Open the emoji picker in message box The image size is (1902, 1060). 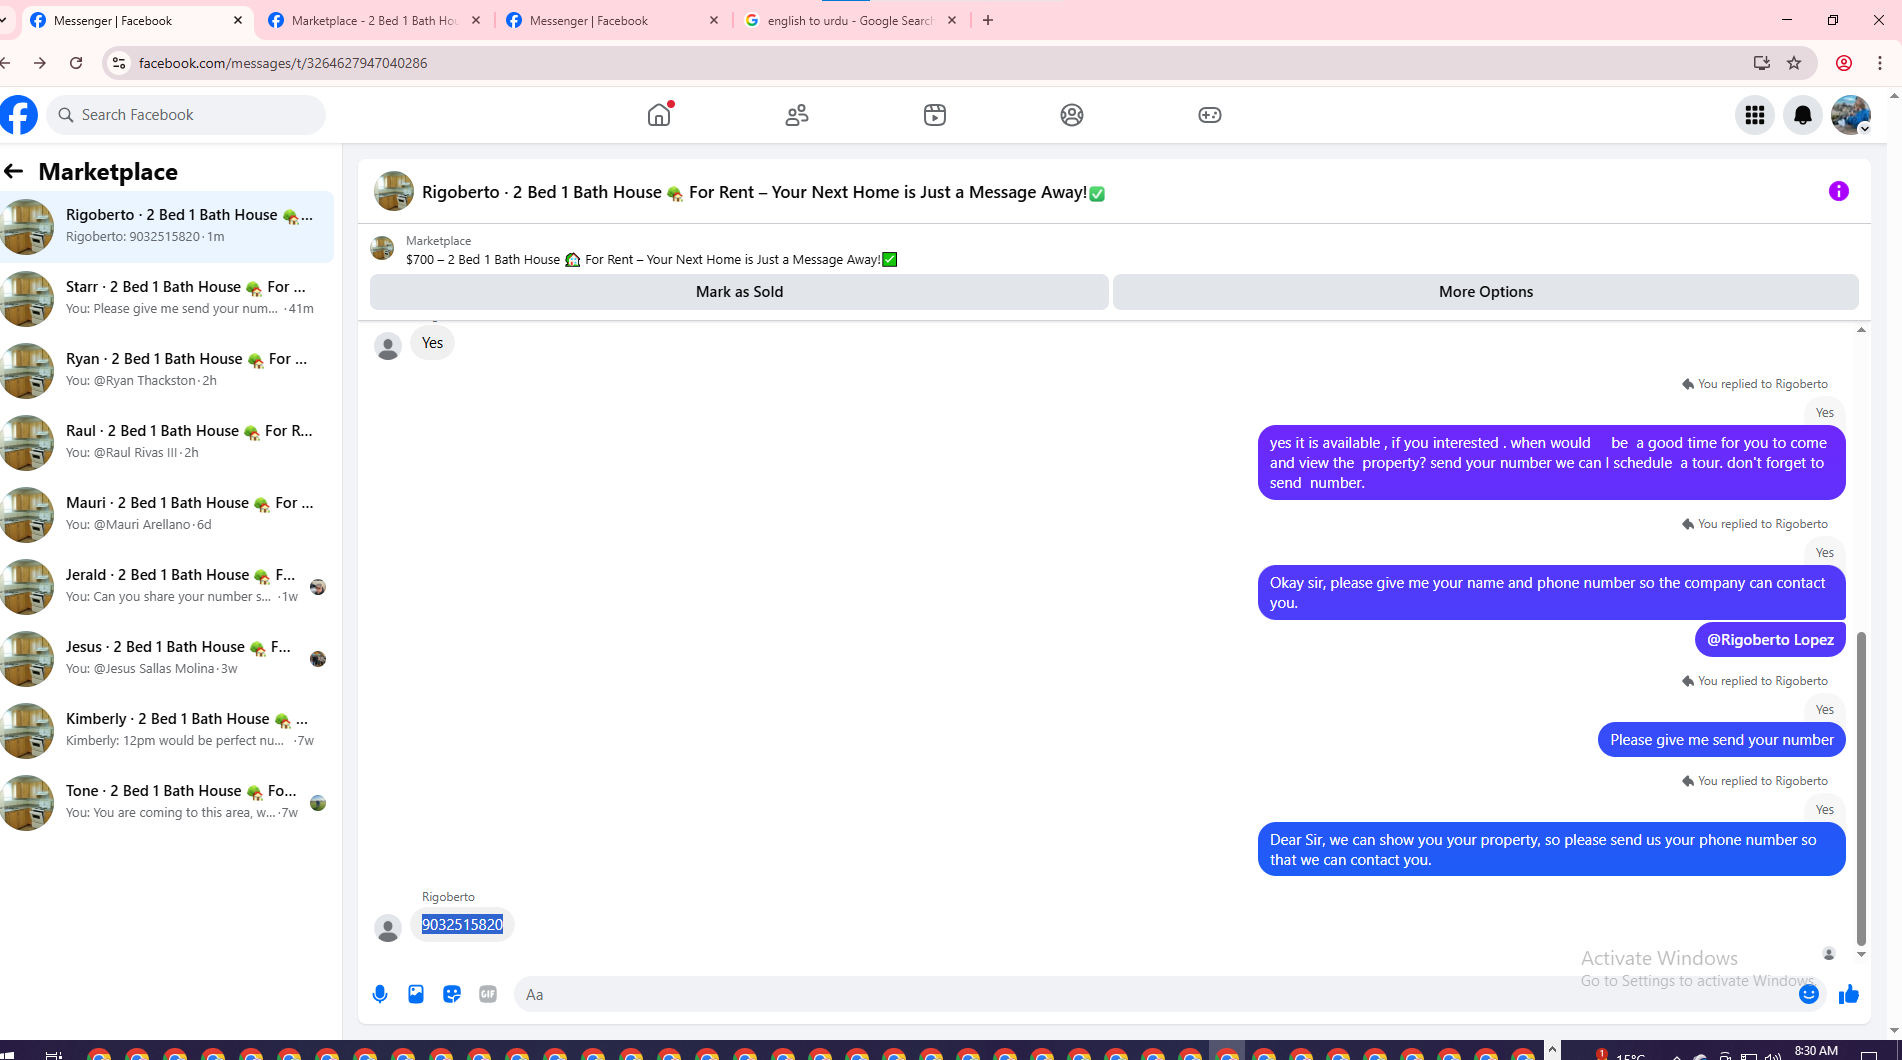[x=1809, y=994]
